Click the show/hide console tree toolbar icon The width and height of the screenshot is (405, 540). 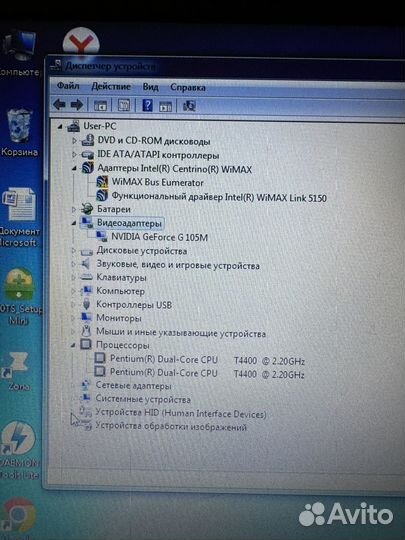(x=100, y=106)
